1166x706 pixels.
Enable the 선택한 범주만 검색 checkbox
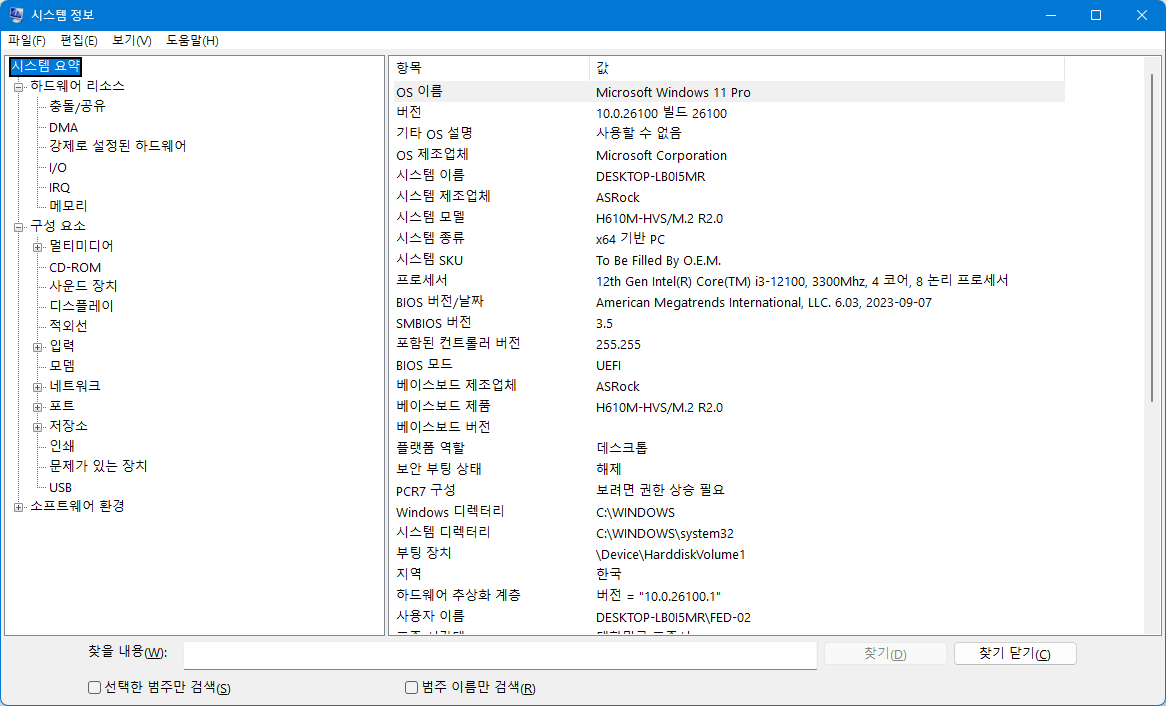[x=94, y=687]
